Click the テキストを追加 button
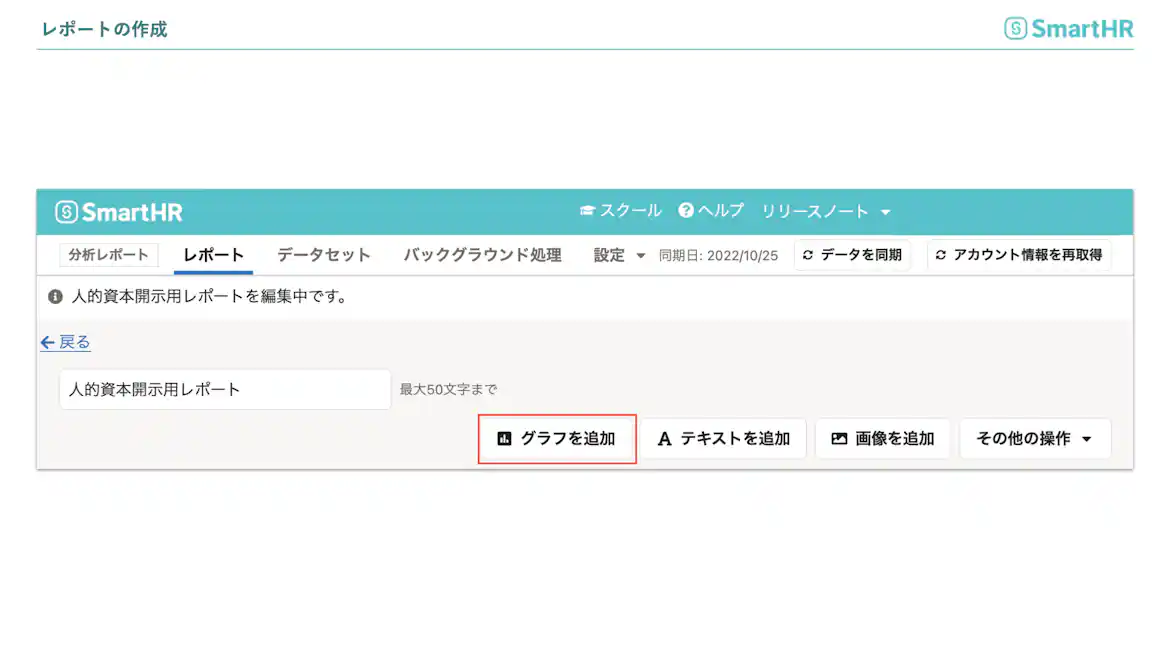 click(x=724, y=438)
